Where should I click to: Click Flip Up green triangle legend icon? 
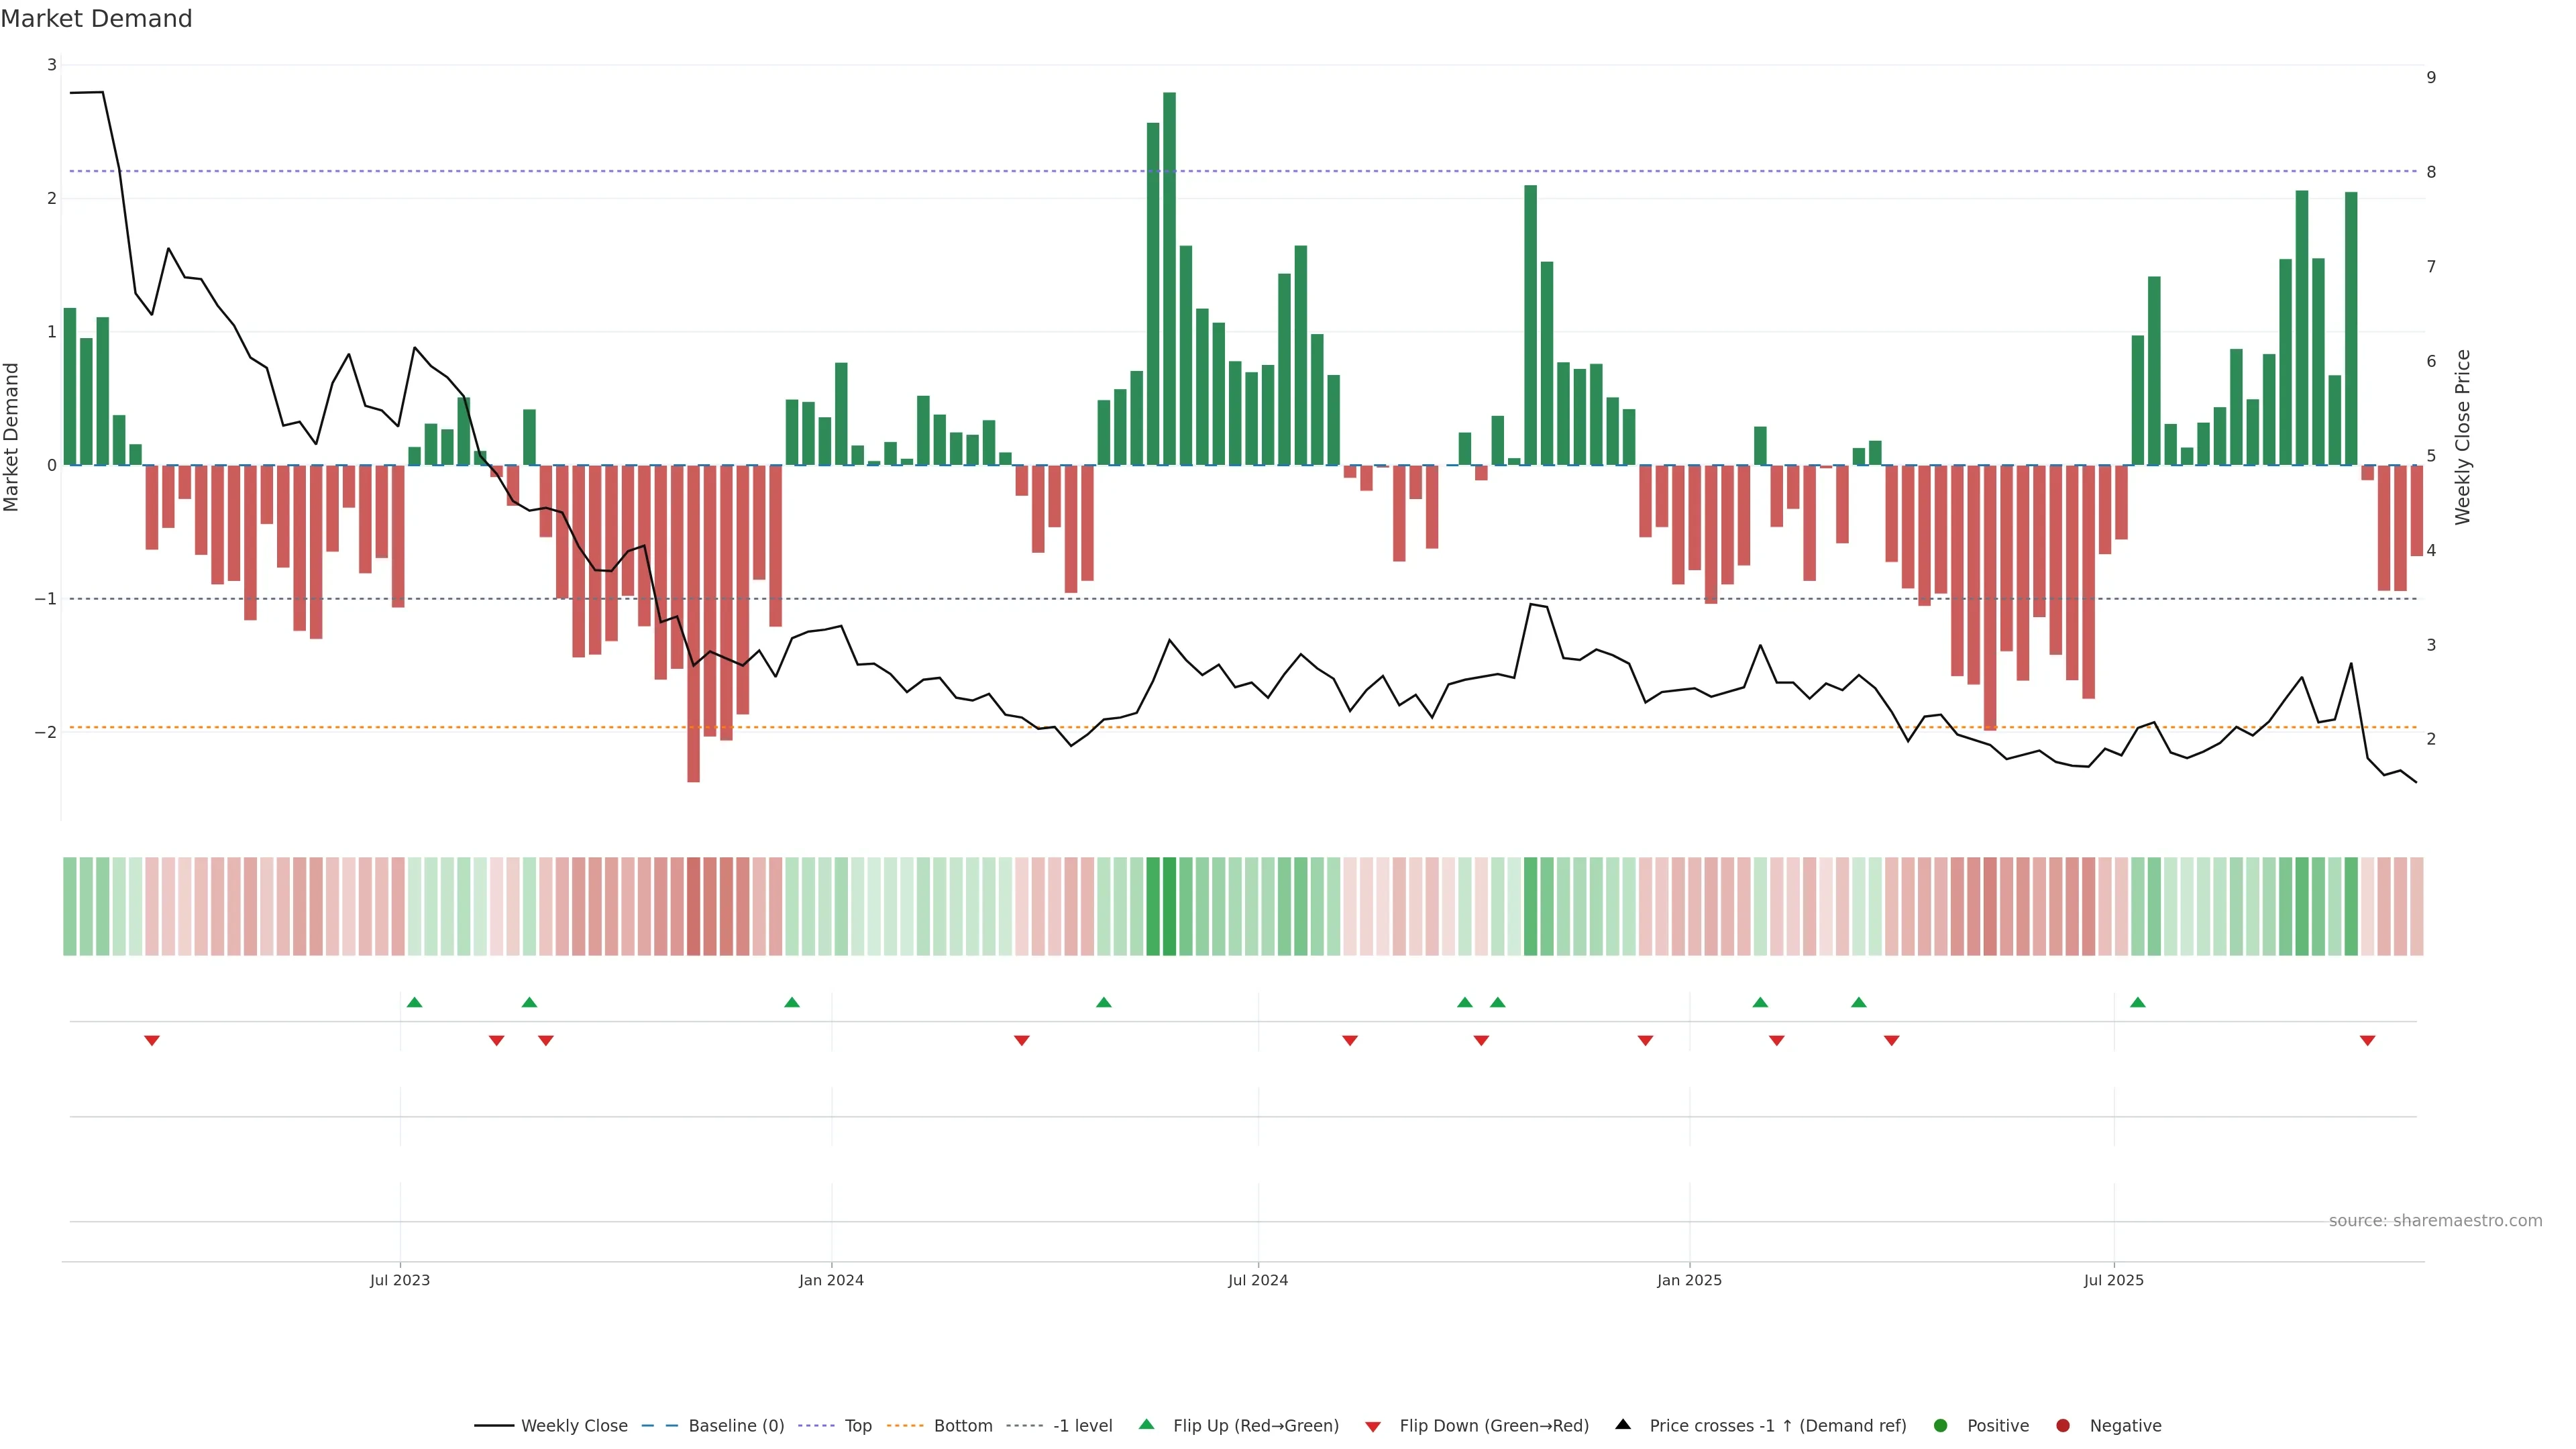tap(1147, 1425)
